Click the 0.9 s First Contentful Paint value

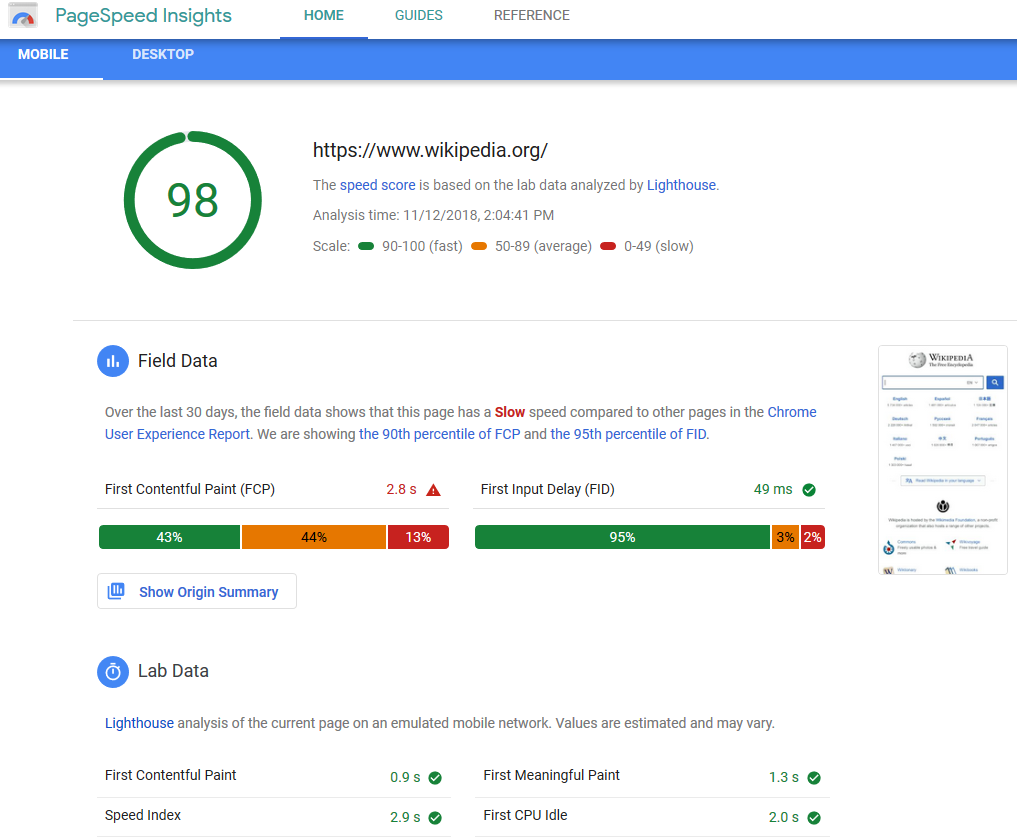(x=405, y=777)
